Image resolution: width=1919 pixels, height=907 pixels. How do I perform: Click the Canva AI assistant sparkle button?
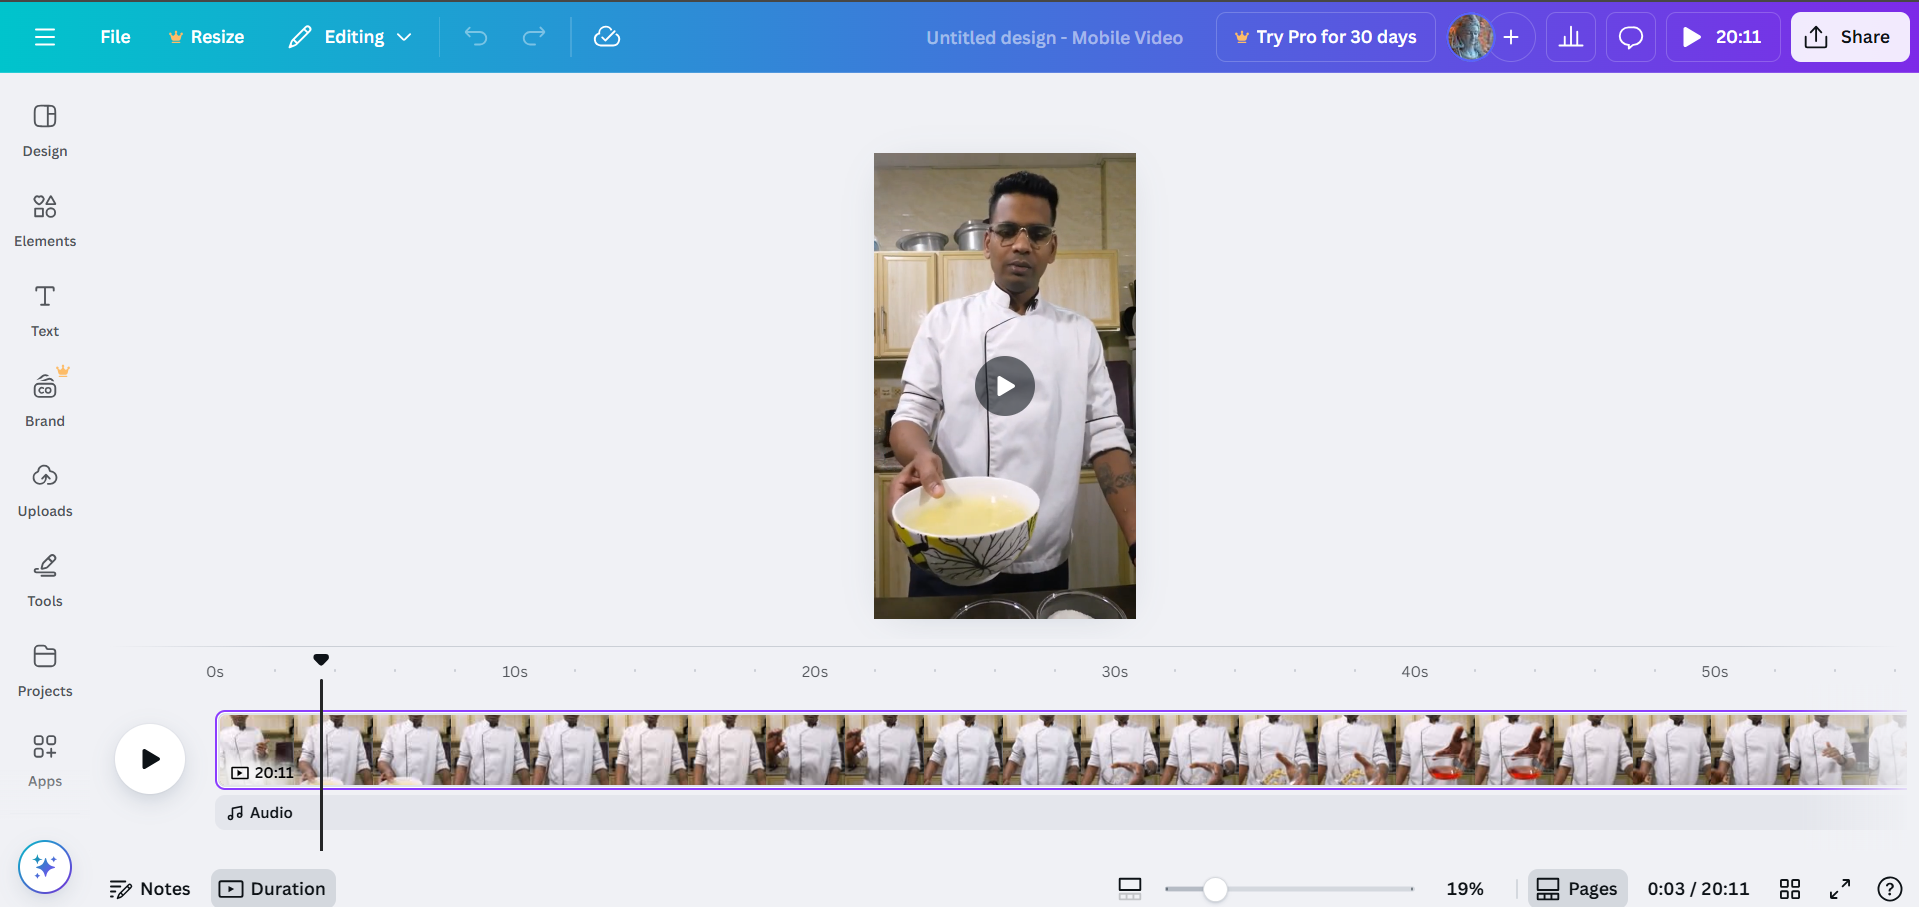pyautogui.click(x=45, y=866)
